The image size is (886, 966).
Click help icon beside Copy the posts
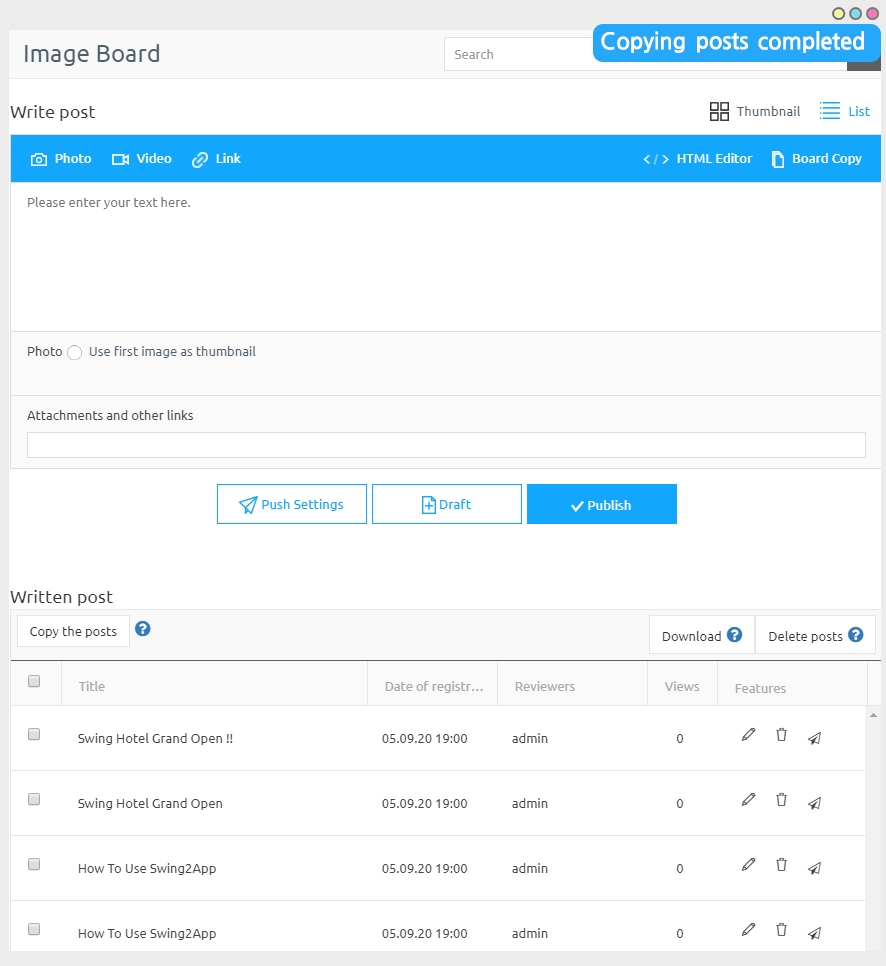click(x=143, y=629)
